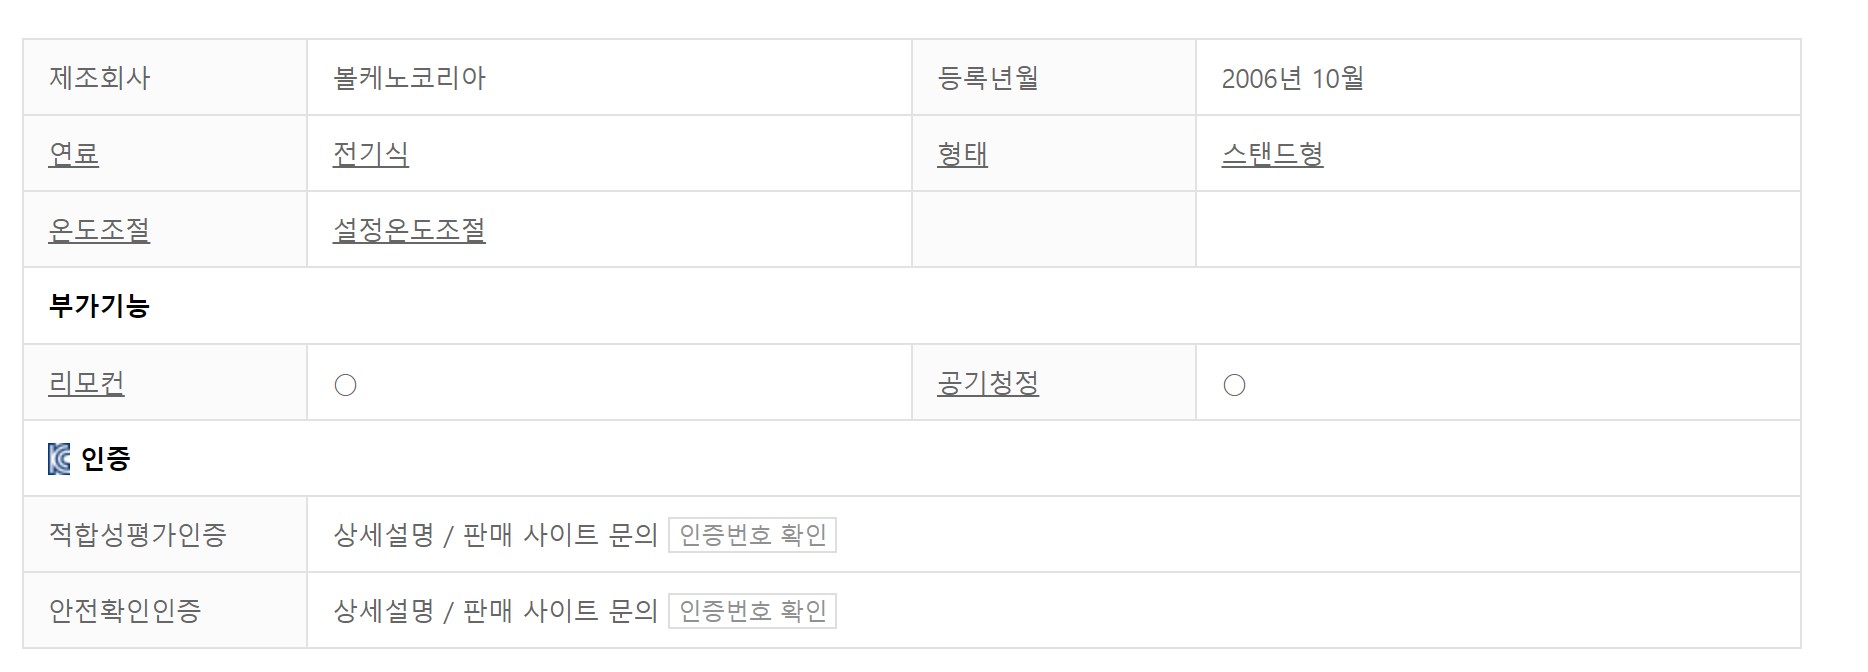Open the 형태 attribute link
The image size is (1868, 672).
coord(962,154)
